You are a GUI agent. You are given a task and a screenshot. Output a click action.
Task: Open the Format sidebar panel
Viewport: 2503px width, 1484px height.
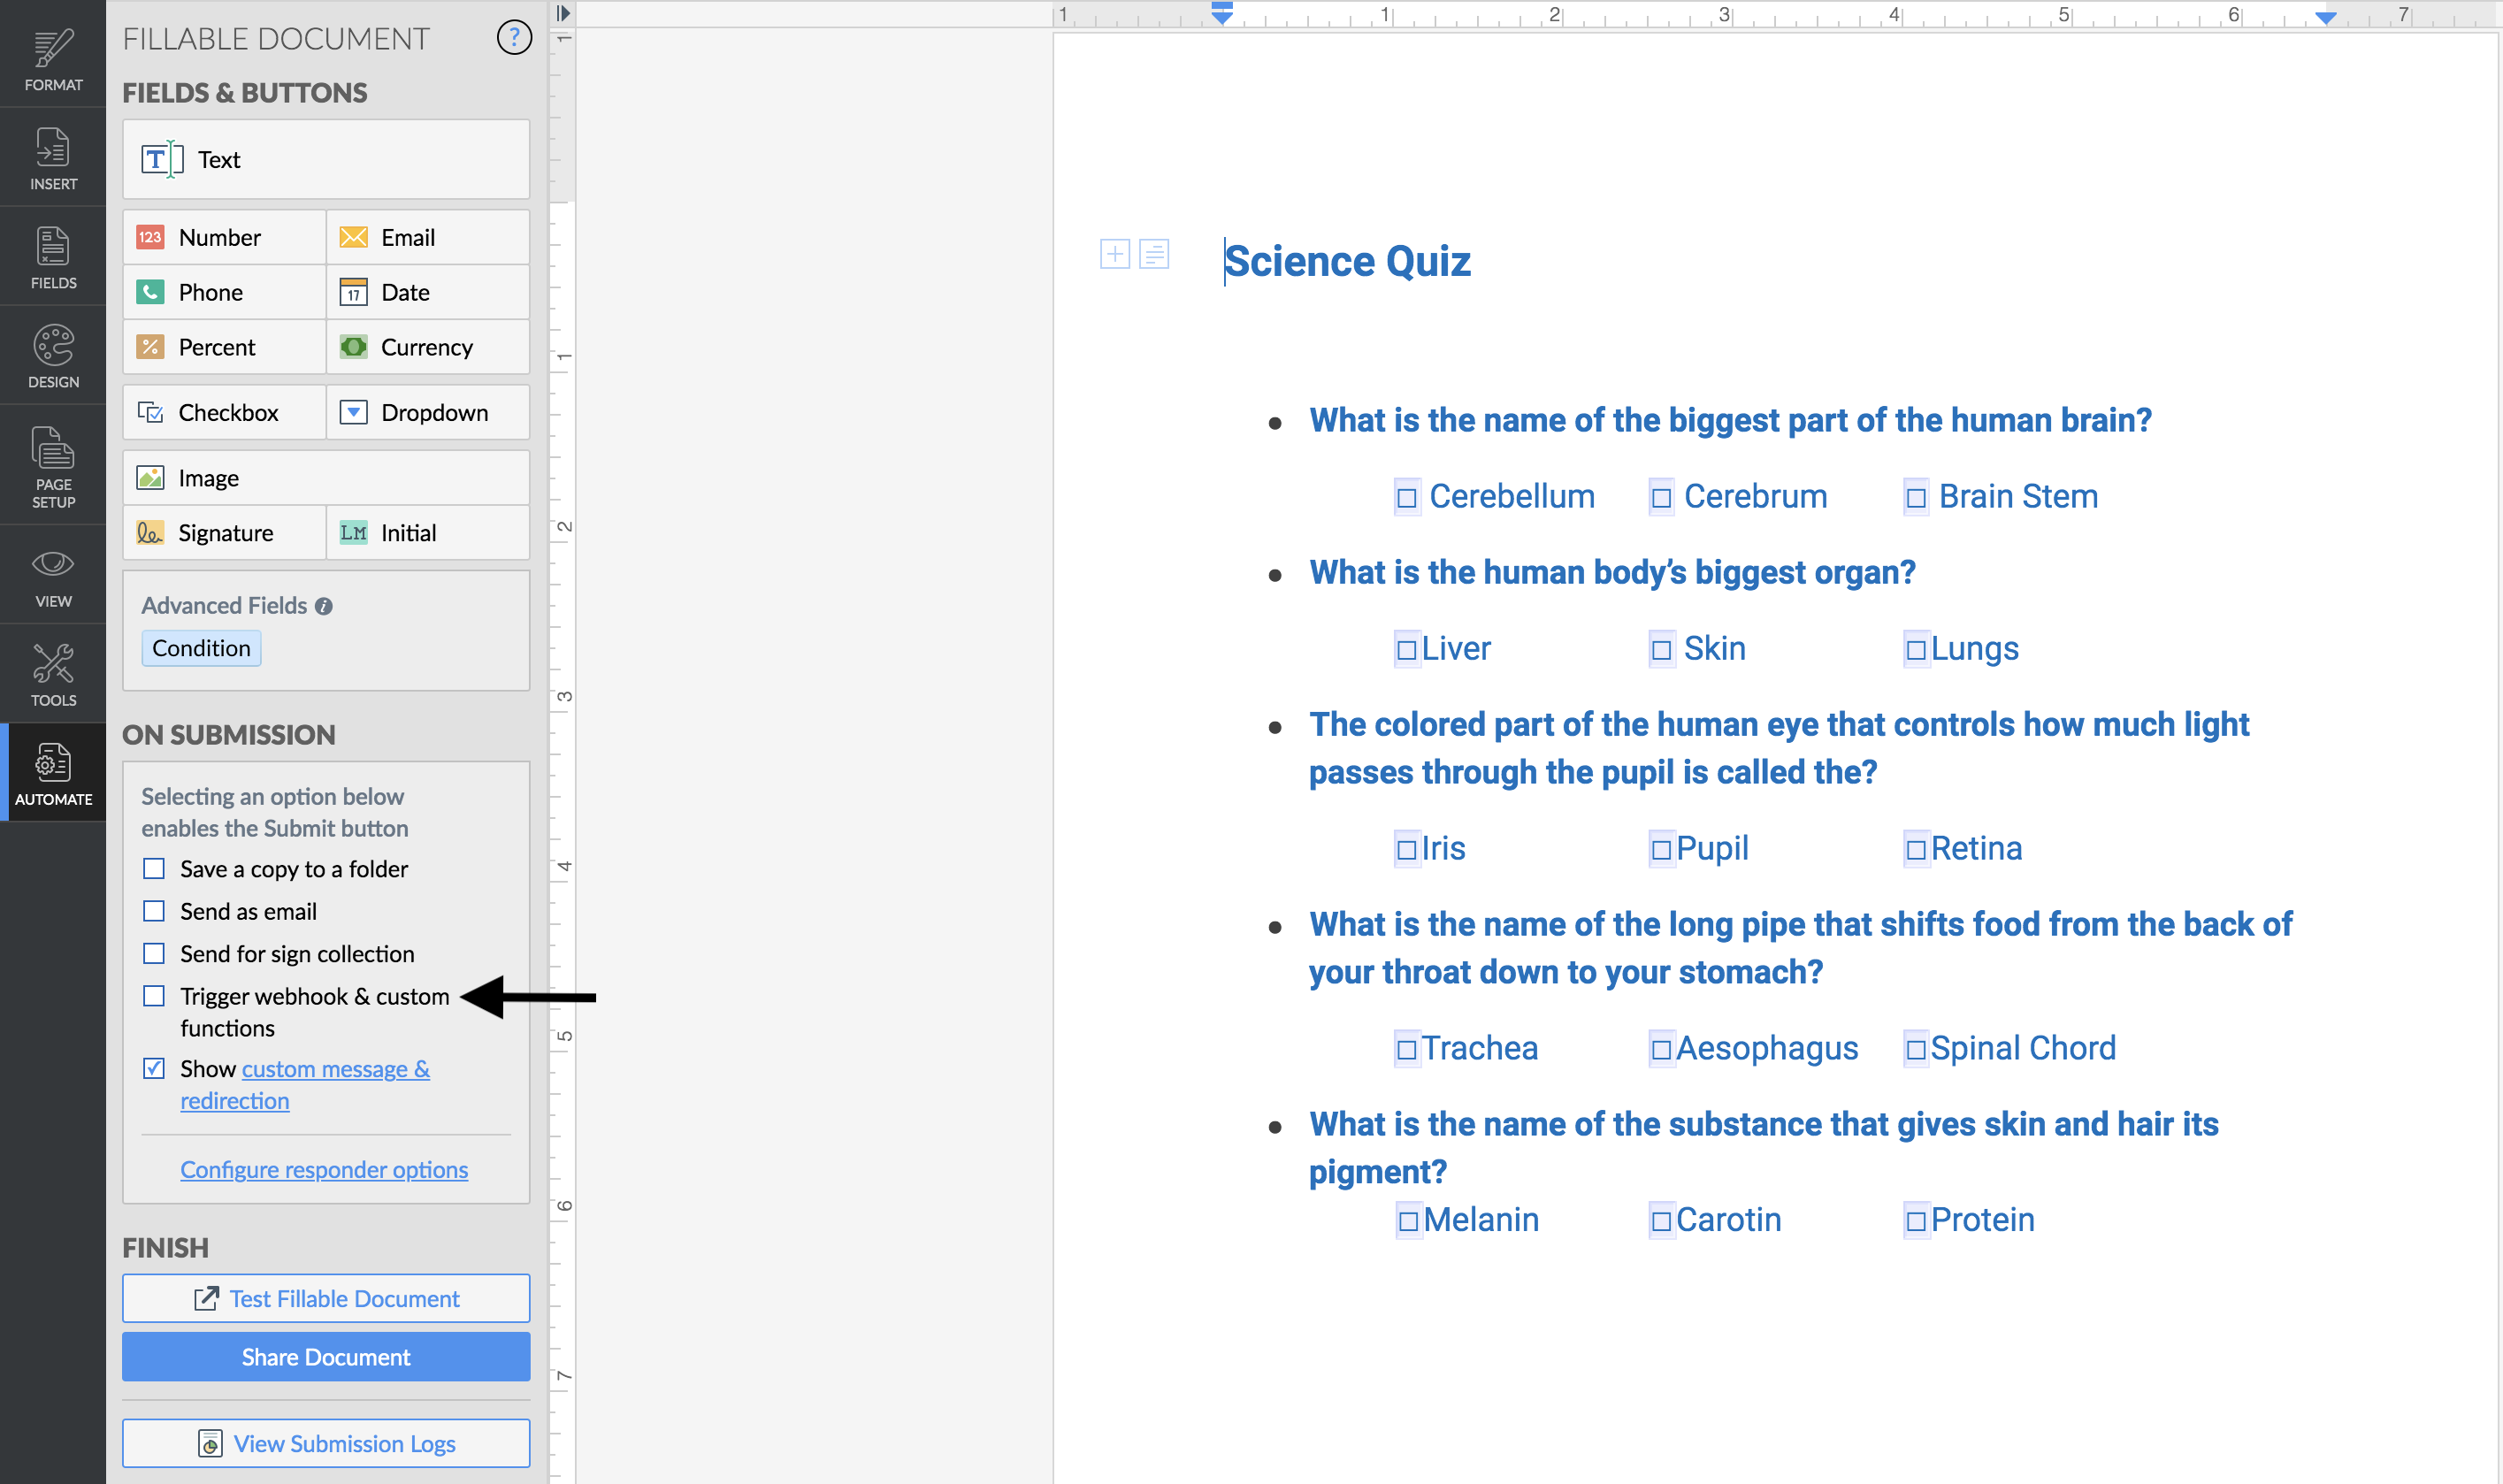click(53, 59)
